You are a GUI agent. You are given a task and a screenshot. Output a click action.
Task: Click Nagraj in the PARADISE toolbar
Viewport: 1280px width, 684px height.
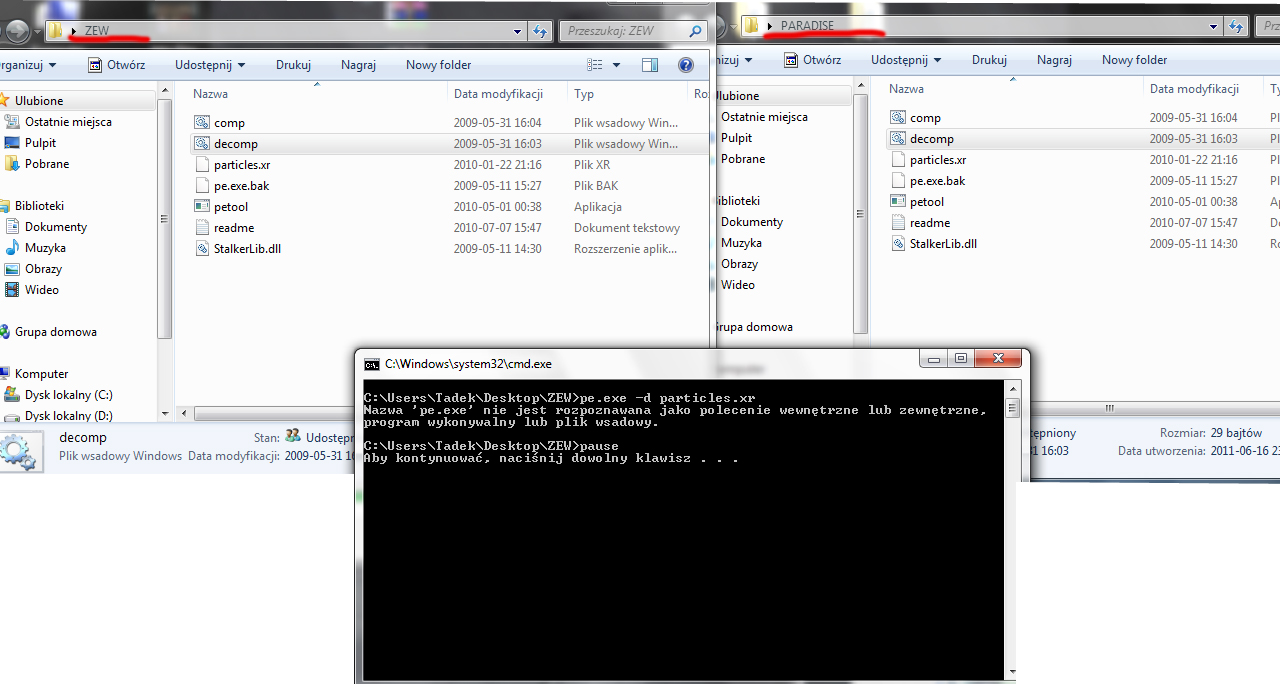click(1054, 60)
